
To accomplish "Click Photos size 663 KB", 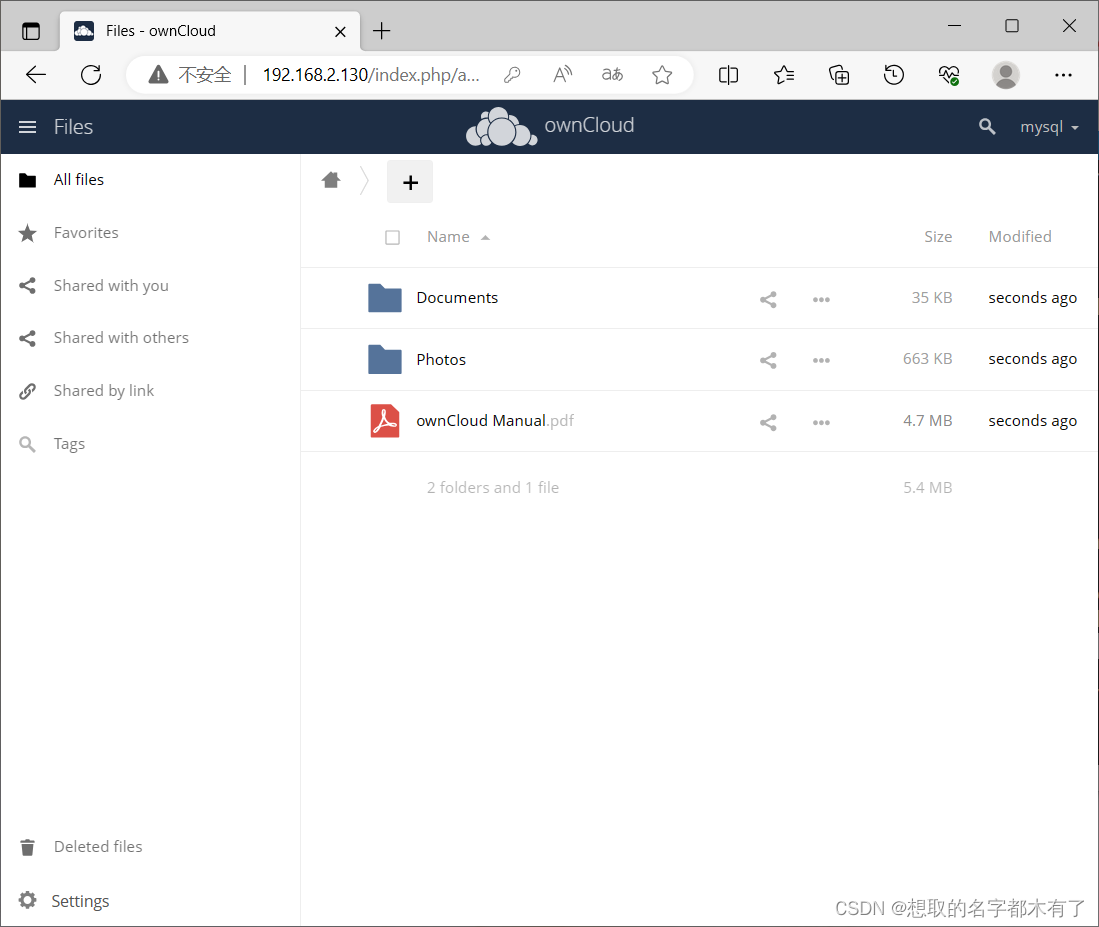I will pos(927,359).
